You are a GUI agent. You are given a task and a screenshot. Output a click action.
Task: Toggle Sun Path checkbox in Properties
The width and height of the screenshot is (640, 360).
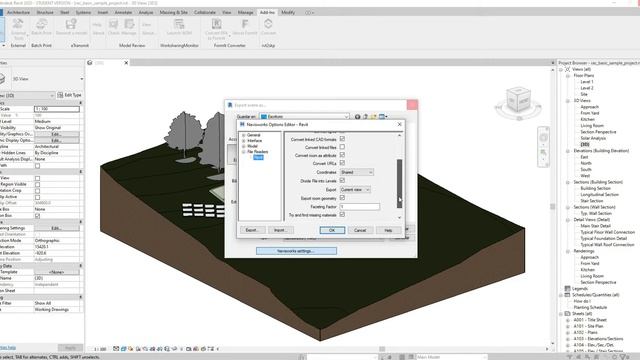click(x=38, y=166)
